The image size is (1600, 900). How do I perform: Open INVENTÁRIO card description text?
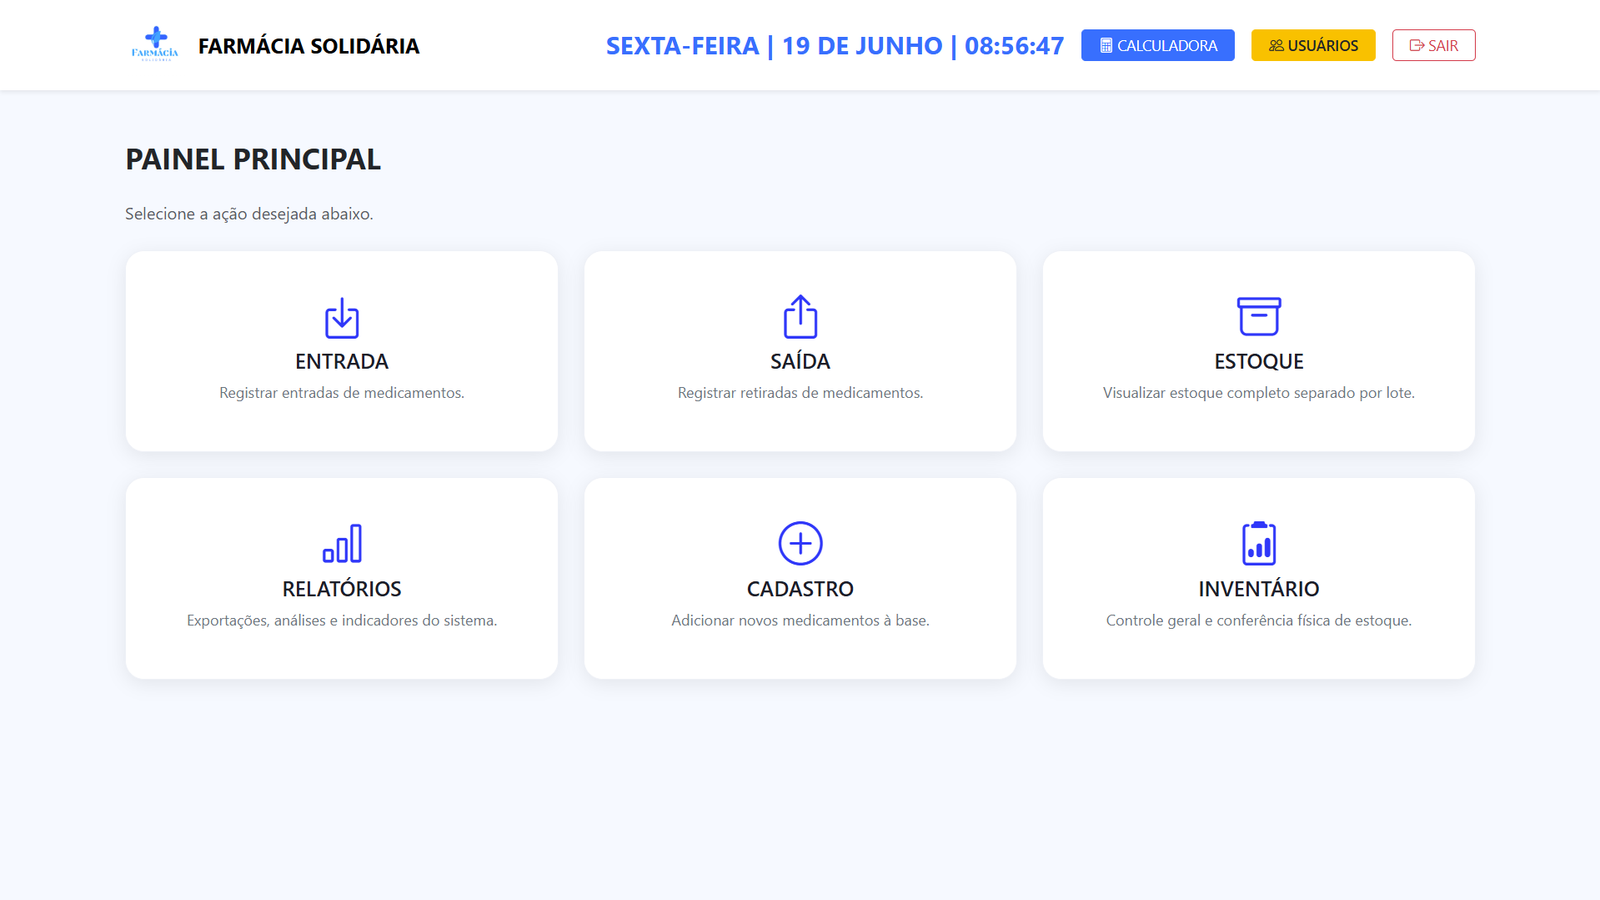pyautogui.click(x=1259, y=620)
